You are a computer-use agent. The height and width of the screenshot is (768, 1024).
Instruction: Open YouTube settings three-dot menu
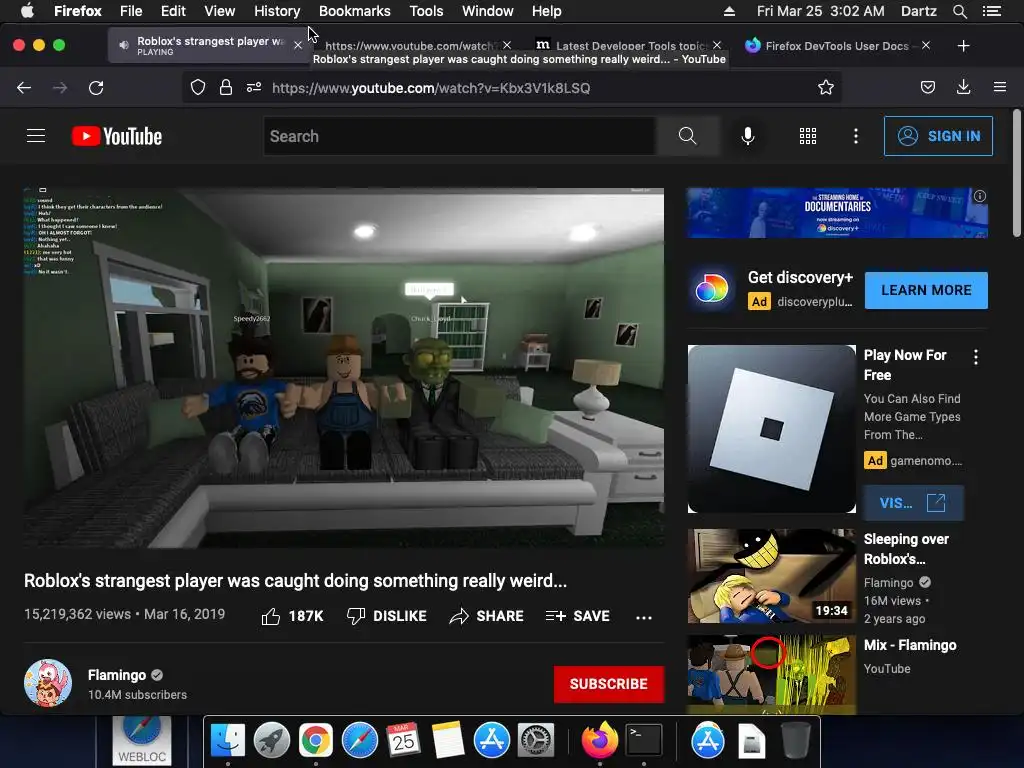point(856,136)
